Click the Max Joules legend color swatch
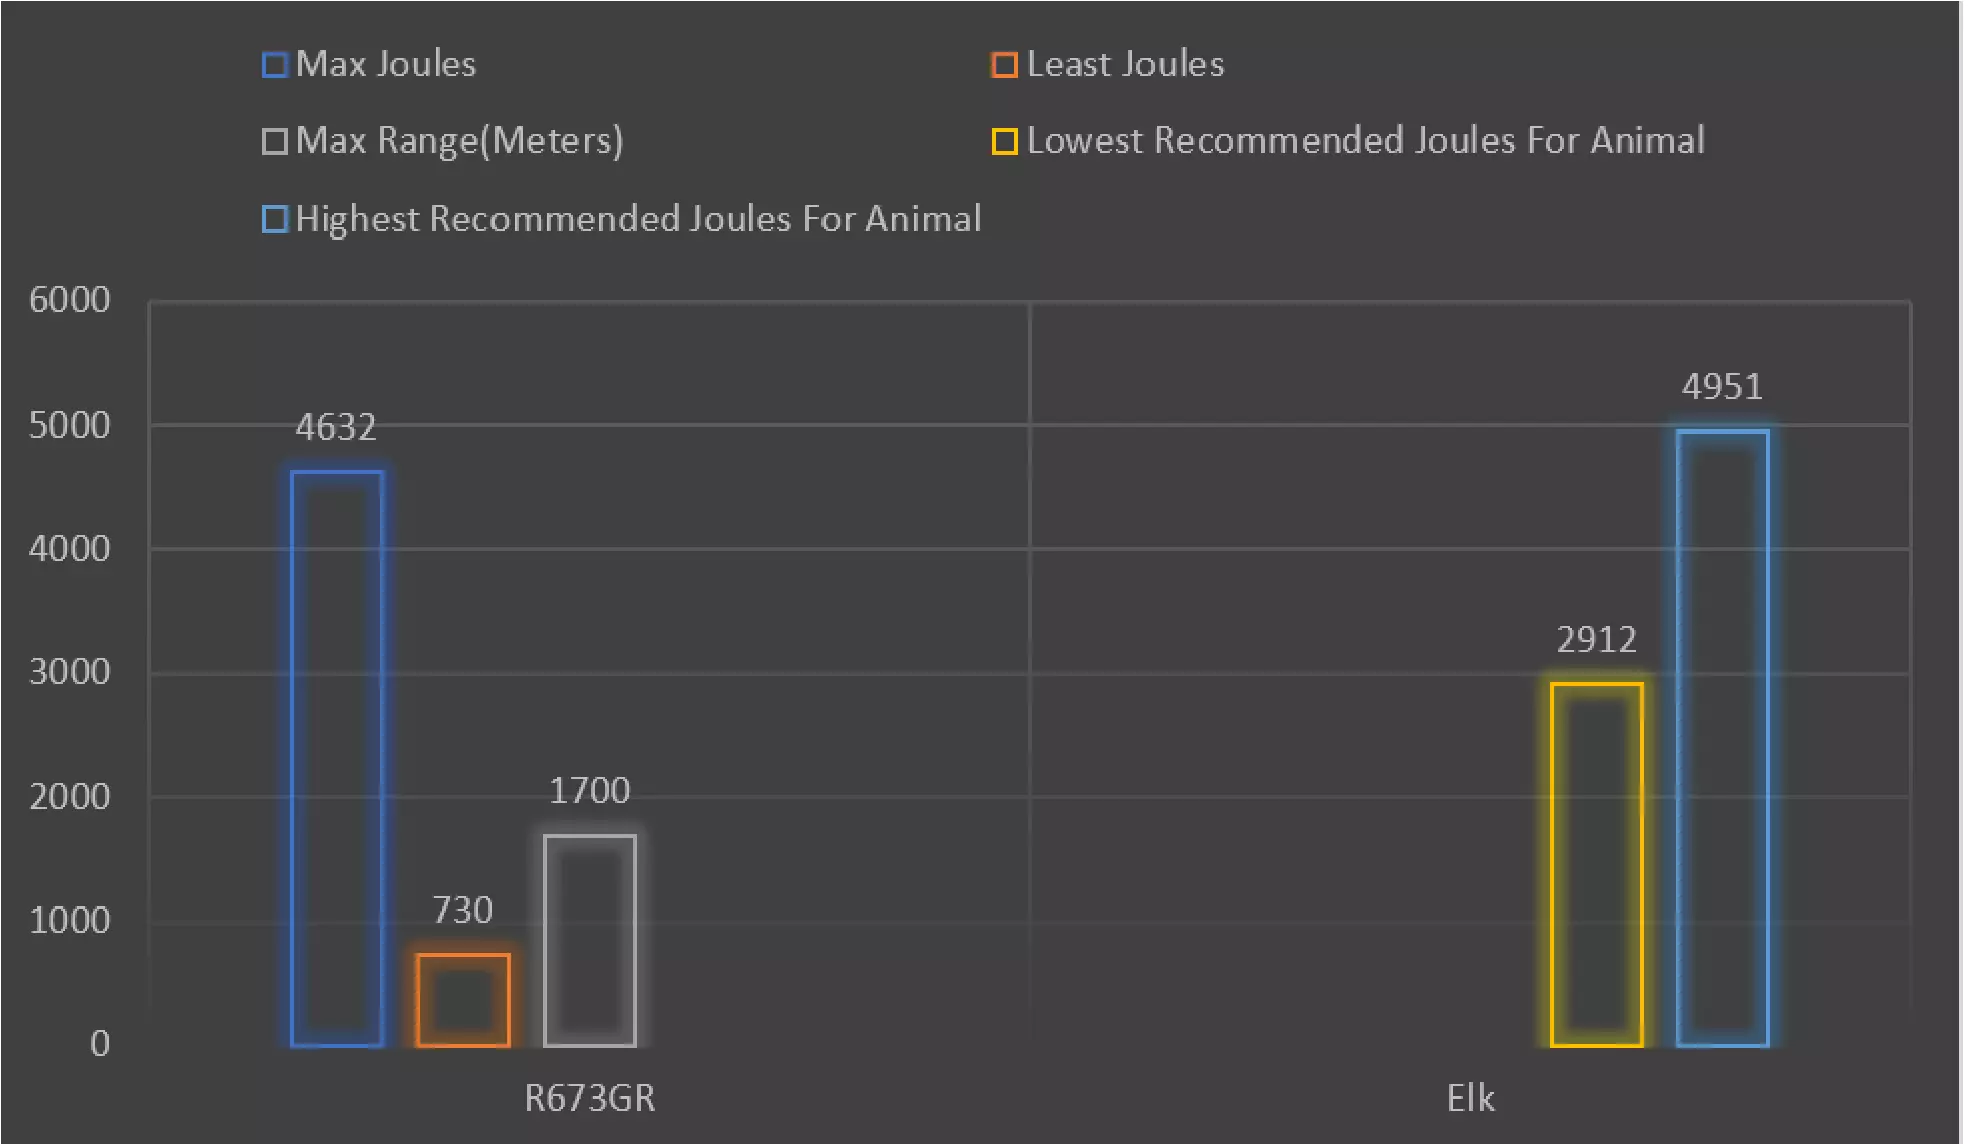1970x1144 pixels. (275, 65)
